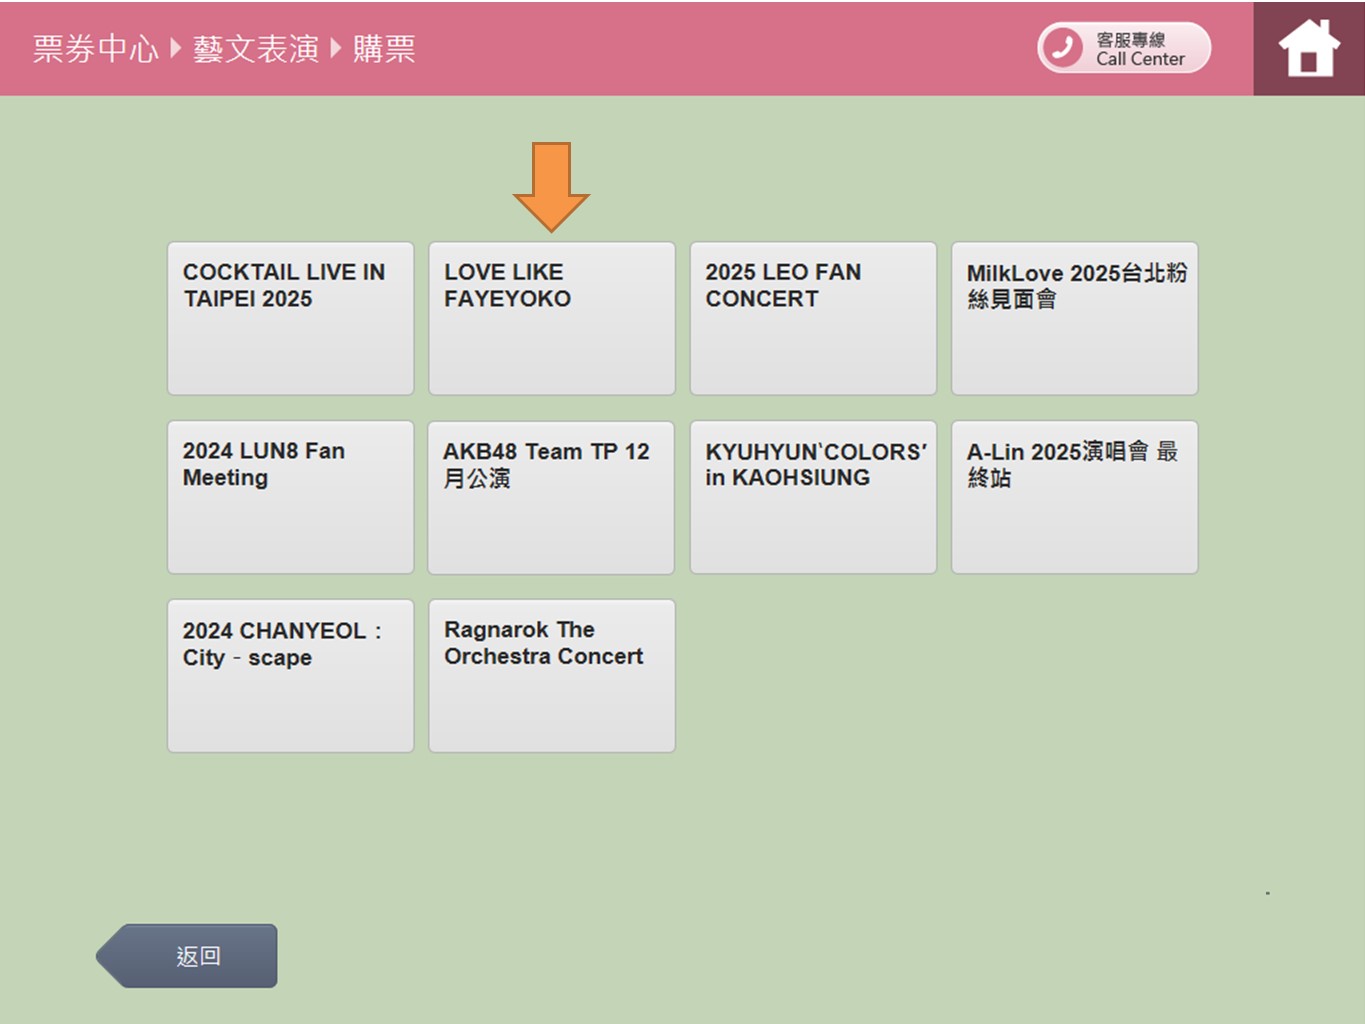Open Ragnarok The Orchestra Concert

pos(551,676)
